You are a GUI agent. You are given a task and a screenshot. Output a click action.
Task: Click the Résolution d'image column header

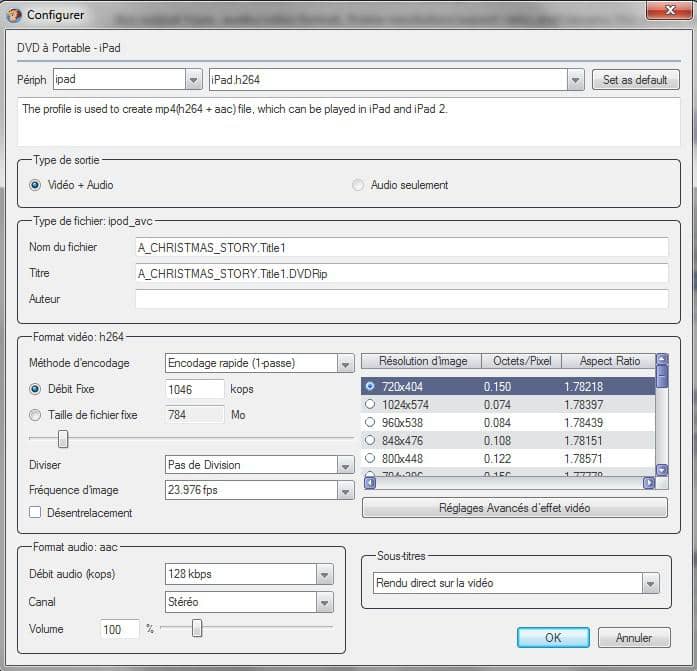click(422, 361)
